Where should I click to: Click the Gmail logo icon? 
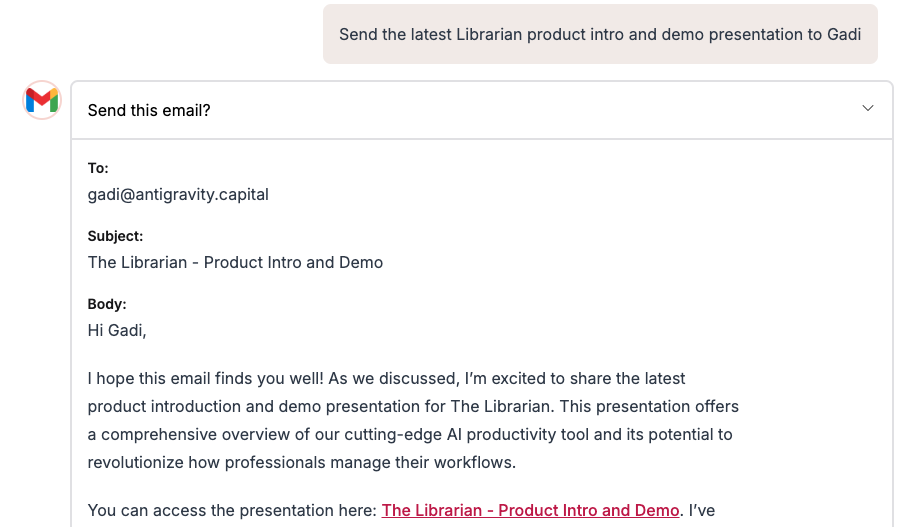(42, 100)
